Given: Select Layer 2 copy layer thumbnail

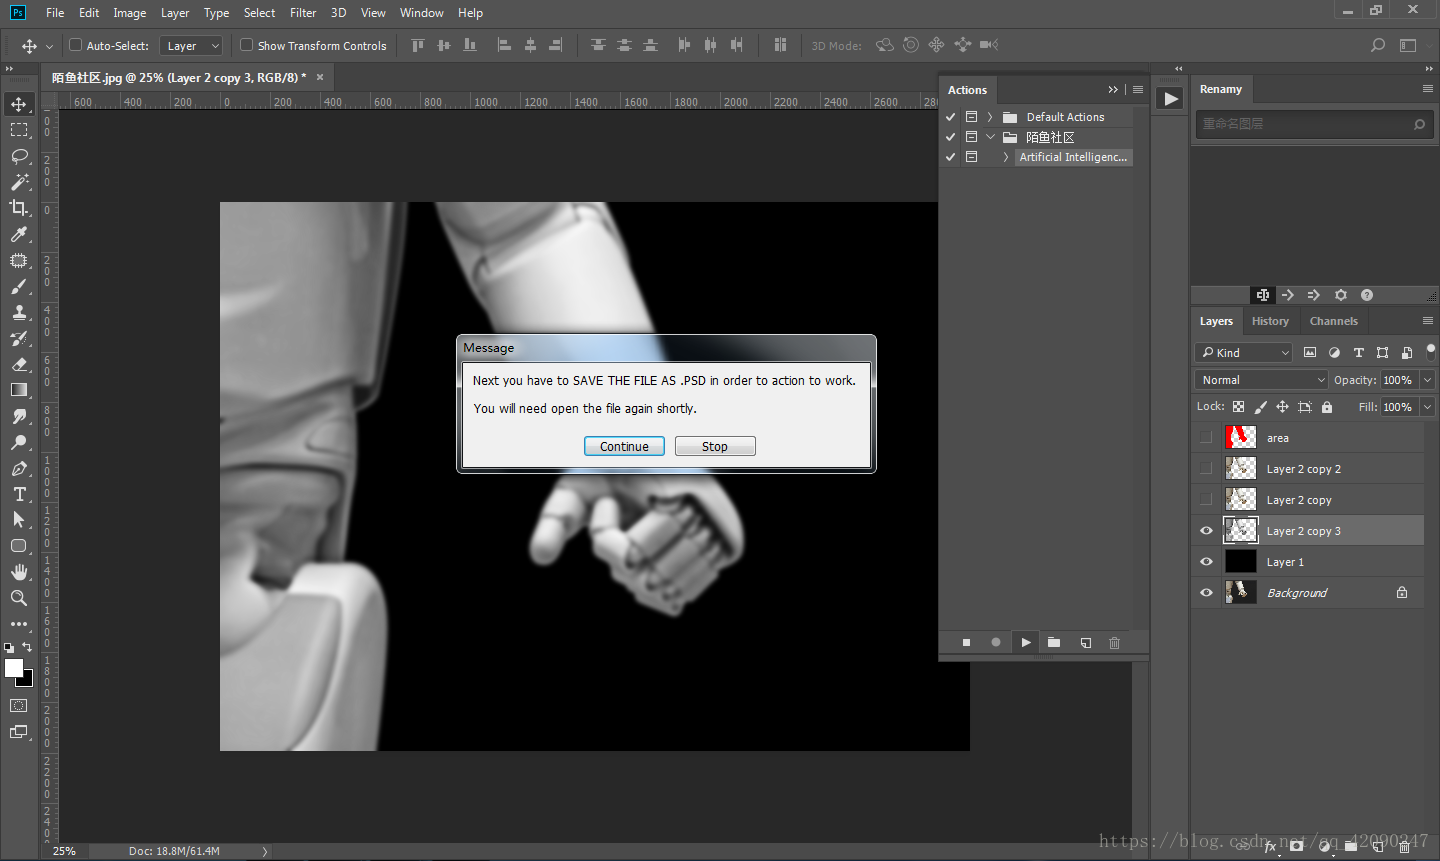Looking at the screenshot, I should tap(1241, 499).
